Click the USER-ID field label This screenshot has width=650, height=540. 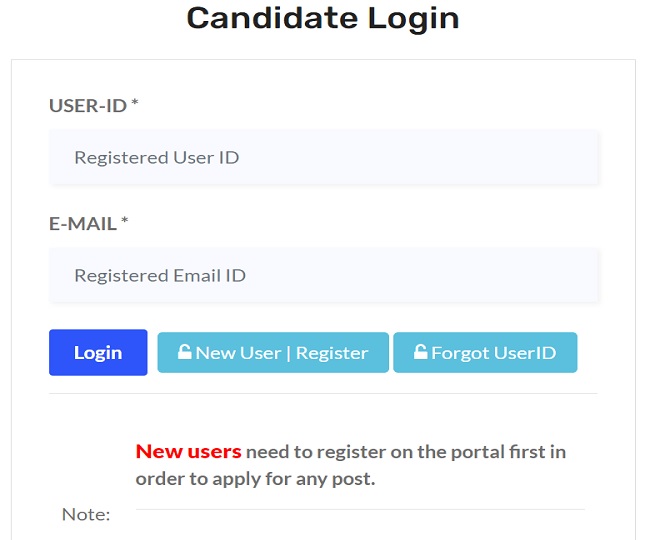pos(87,105)
